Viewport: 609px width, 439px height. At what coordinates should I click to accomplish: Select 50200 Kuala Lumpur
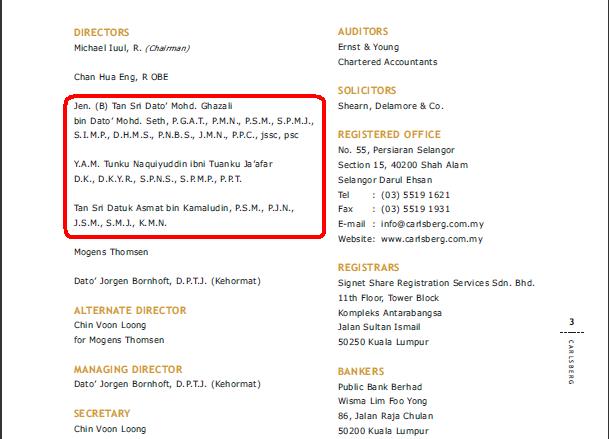(x=383, y=431)
